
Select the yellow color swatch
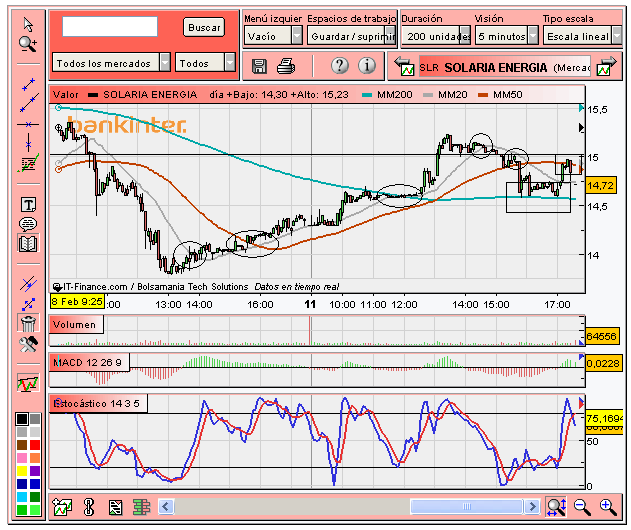[22, 471]
